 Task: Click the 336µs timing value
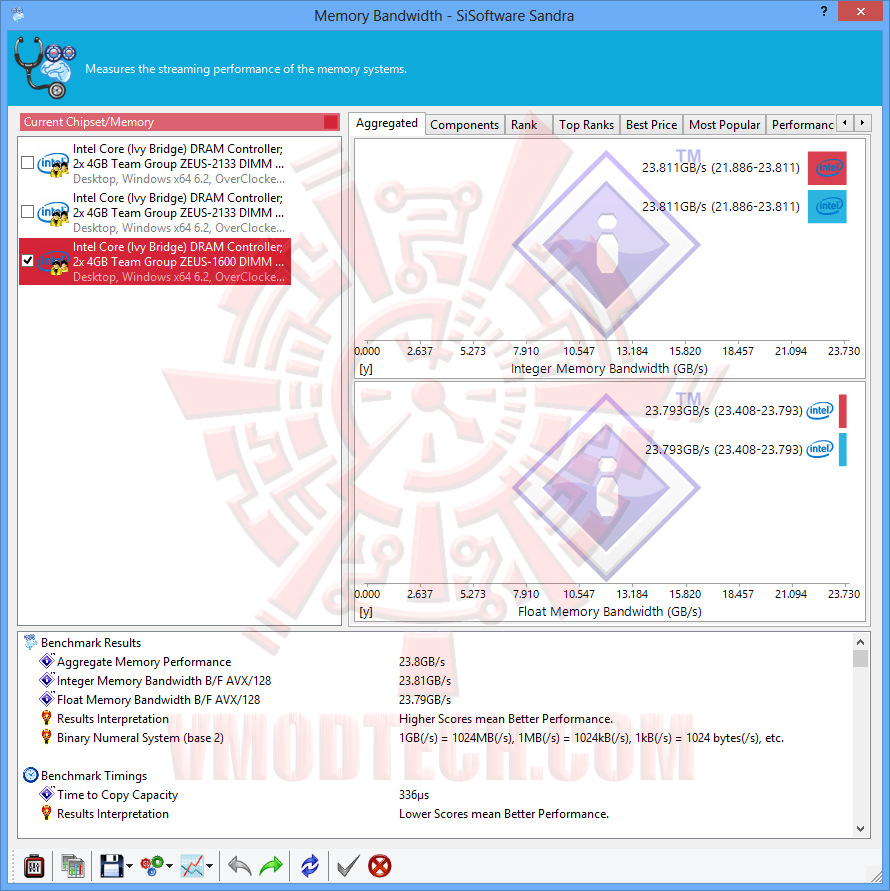(414, 794)
